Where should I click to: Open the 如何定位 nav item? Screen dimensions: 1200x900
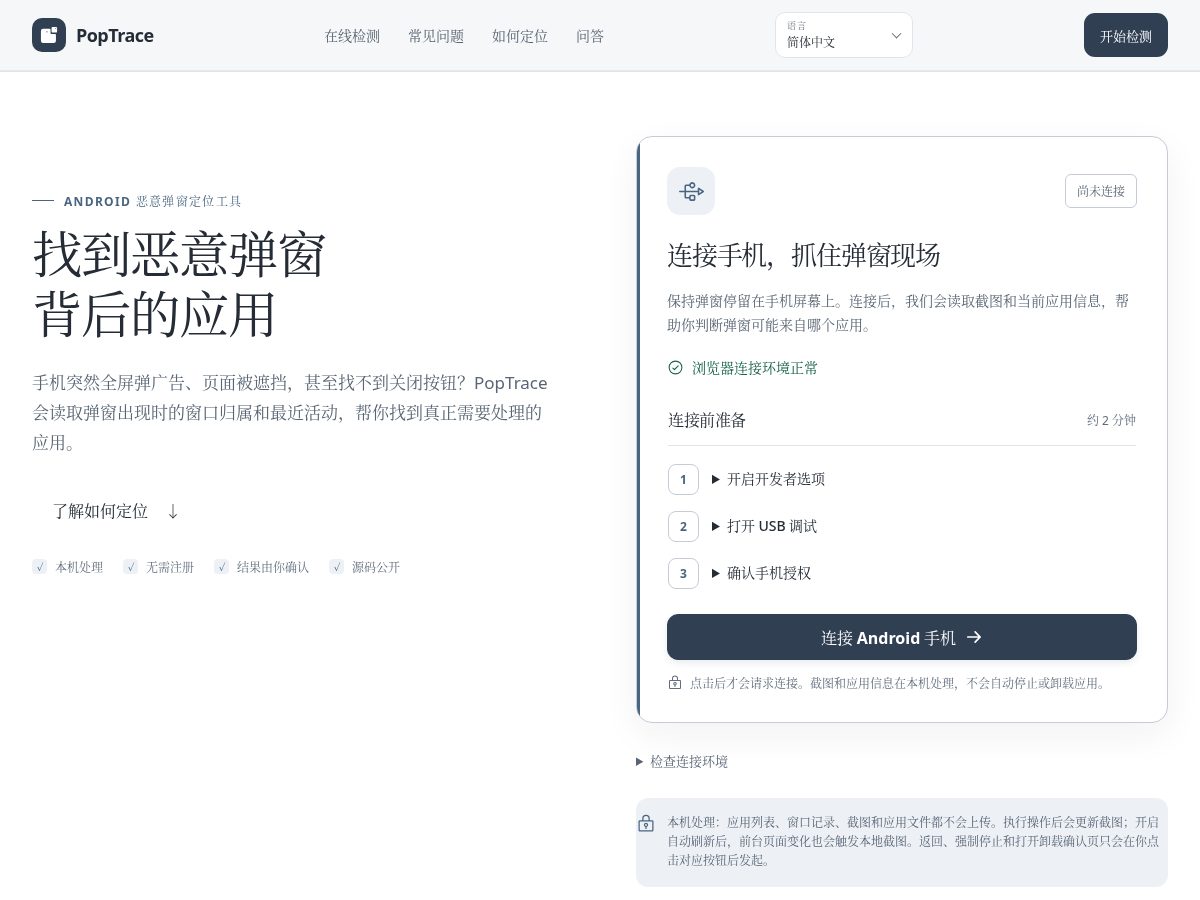coord(520,36)
